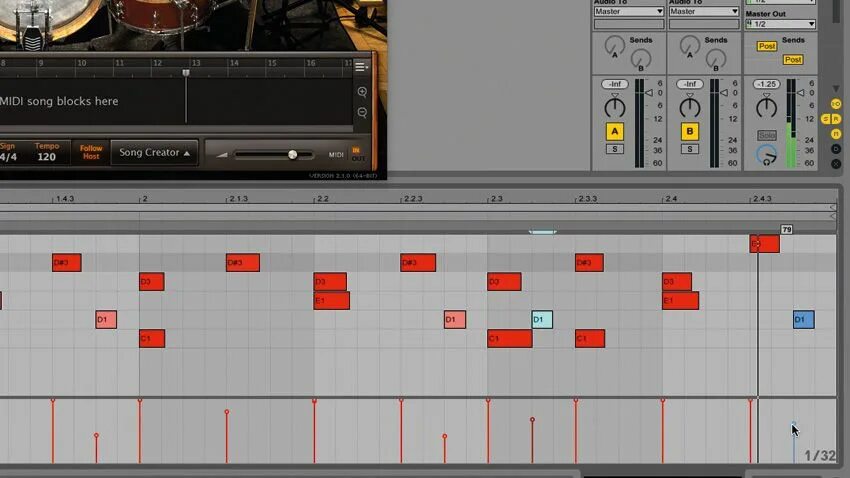850x478 pixels.
Task: Toggle the Mixer section M show button
Action: 836,134
